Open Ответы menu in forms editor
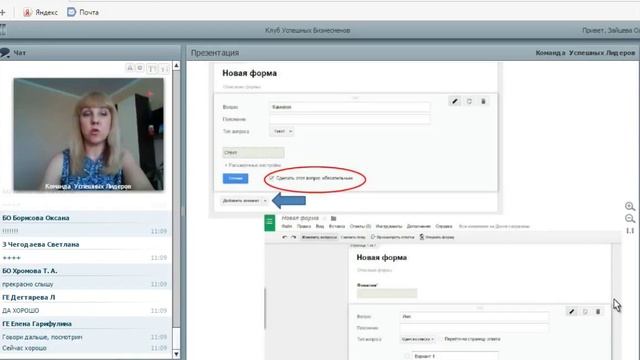Image resolution: width=640 pixels, height=360 pixels. [360, 226]
